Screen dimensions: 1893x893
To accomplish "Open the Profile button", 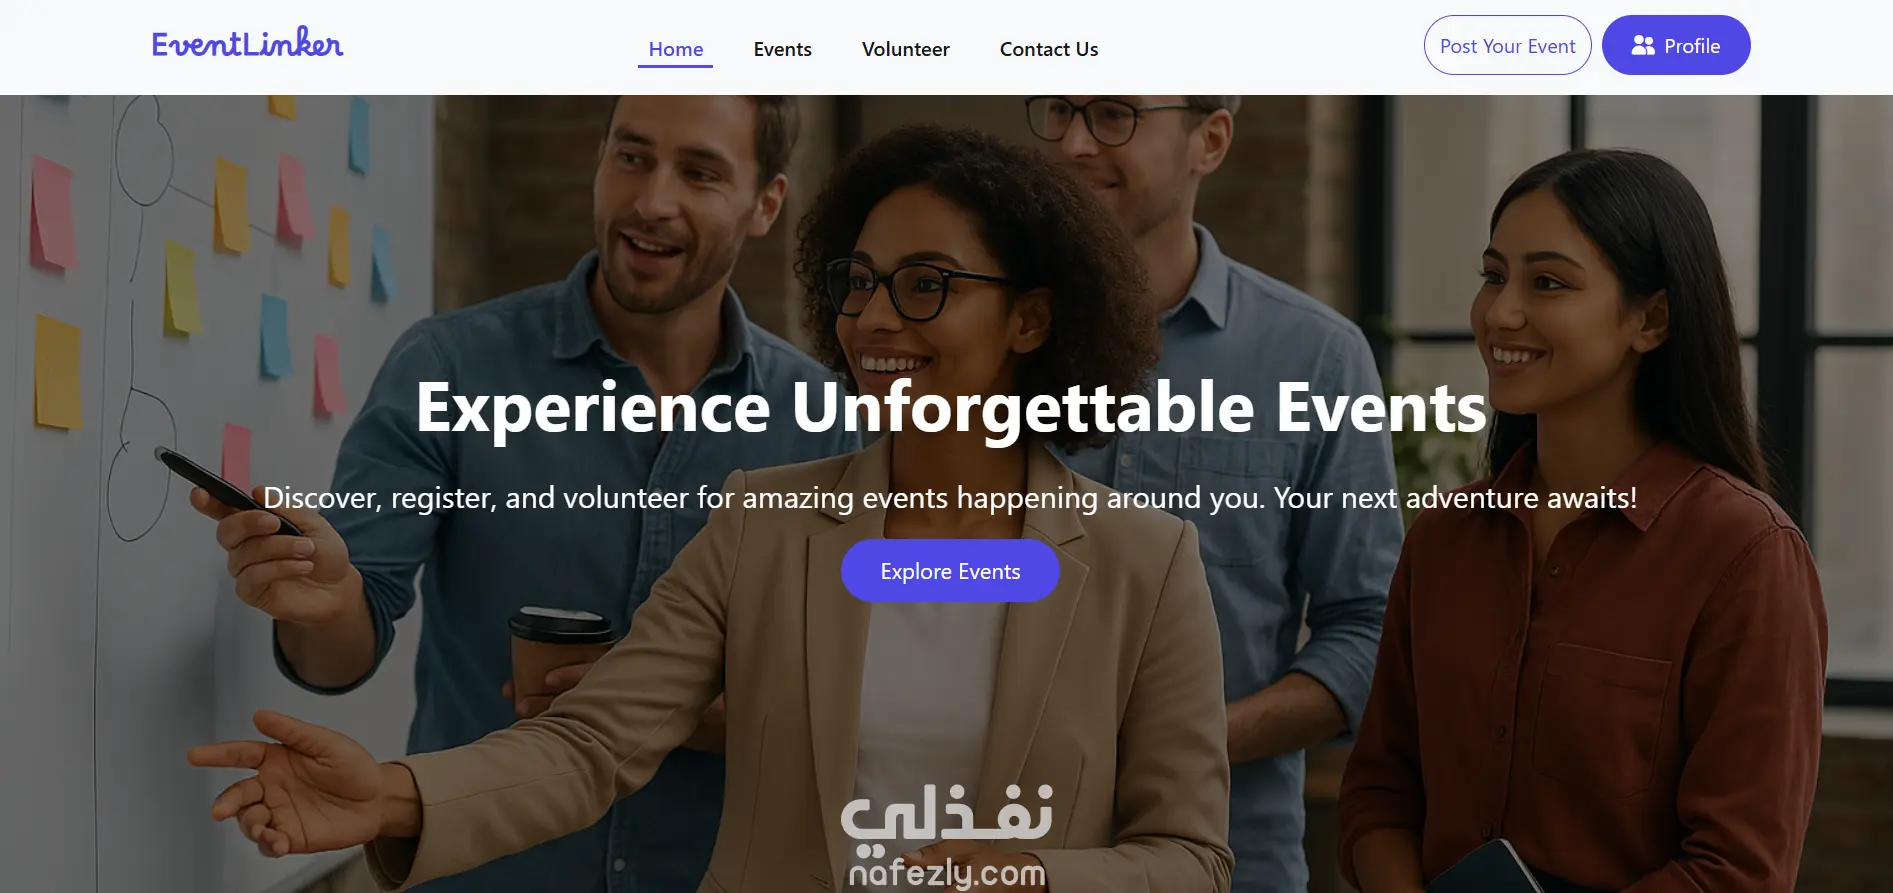I will click(x=1676, y=45).
